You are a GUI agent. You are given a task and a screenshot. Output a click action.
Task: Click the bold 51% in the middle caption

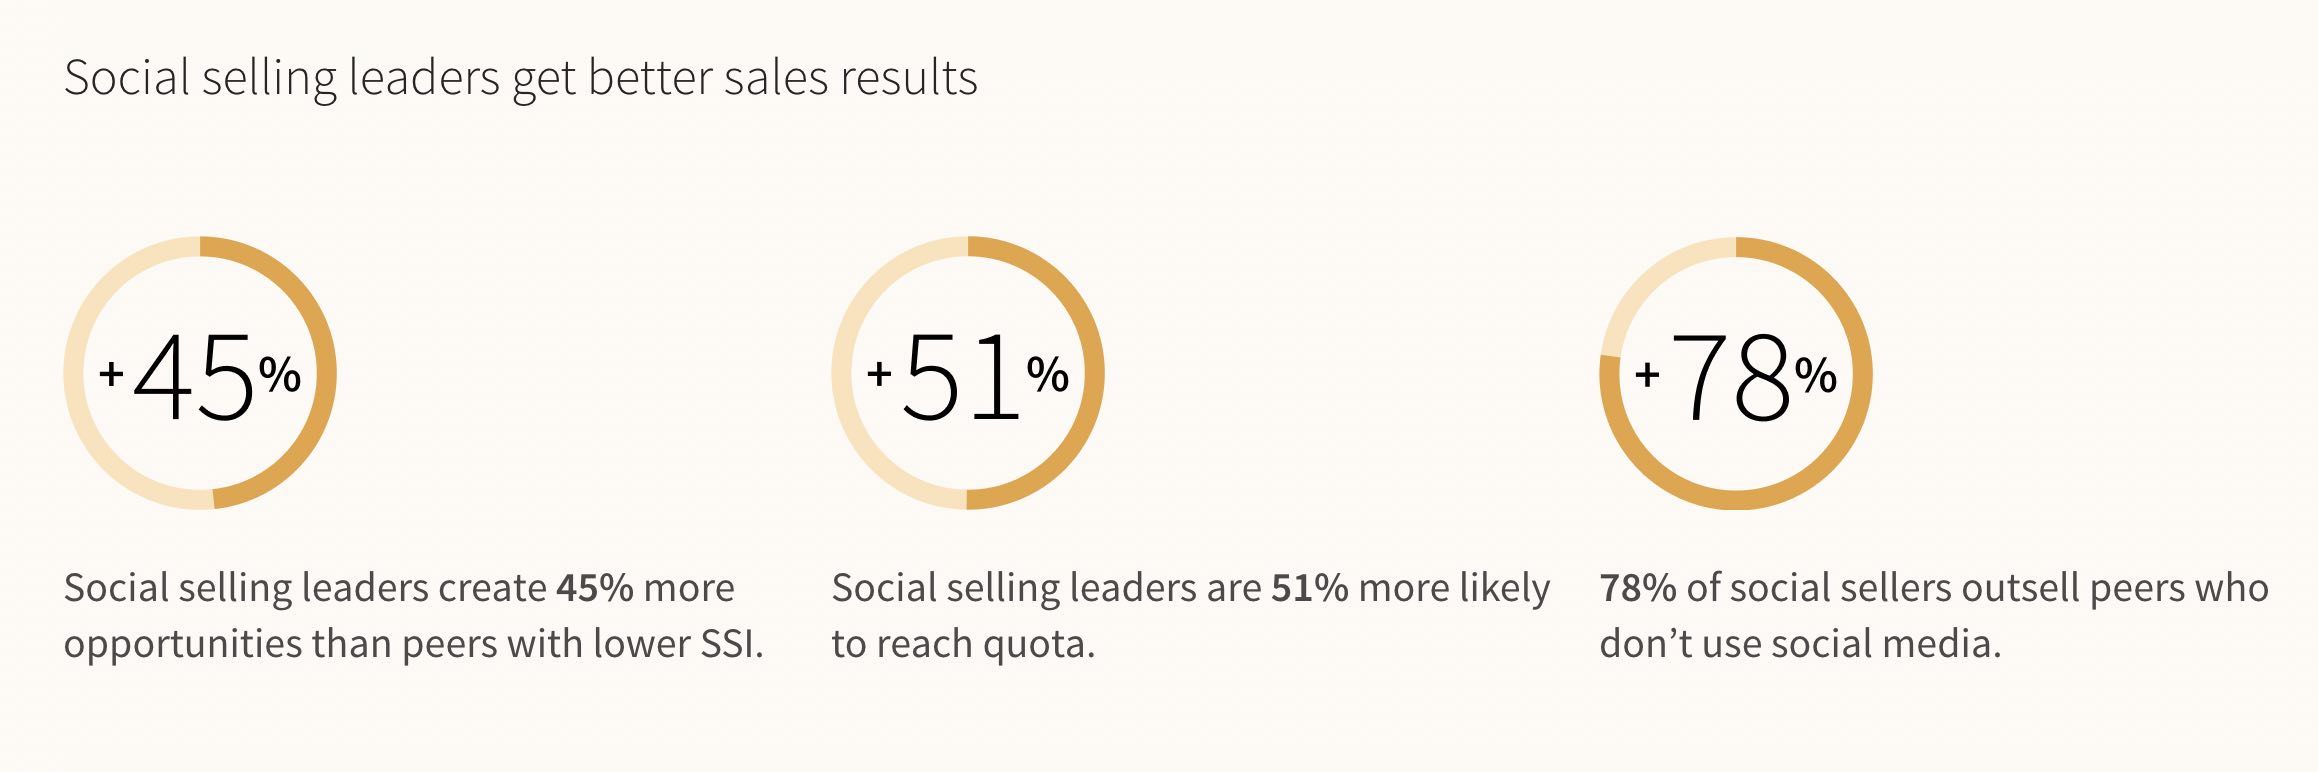point(1310,588)
